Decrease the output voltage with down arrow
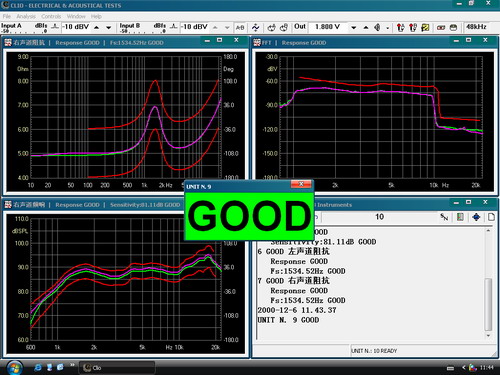This screenshot has height=375, width=500. [x=354, y=28]
